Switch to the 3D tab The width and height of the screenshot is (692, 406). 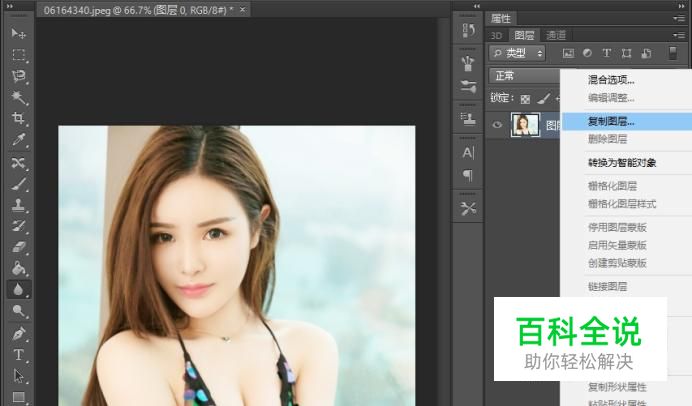pyautogui.click(x=496, y=35)
